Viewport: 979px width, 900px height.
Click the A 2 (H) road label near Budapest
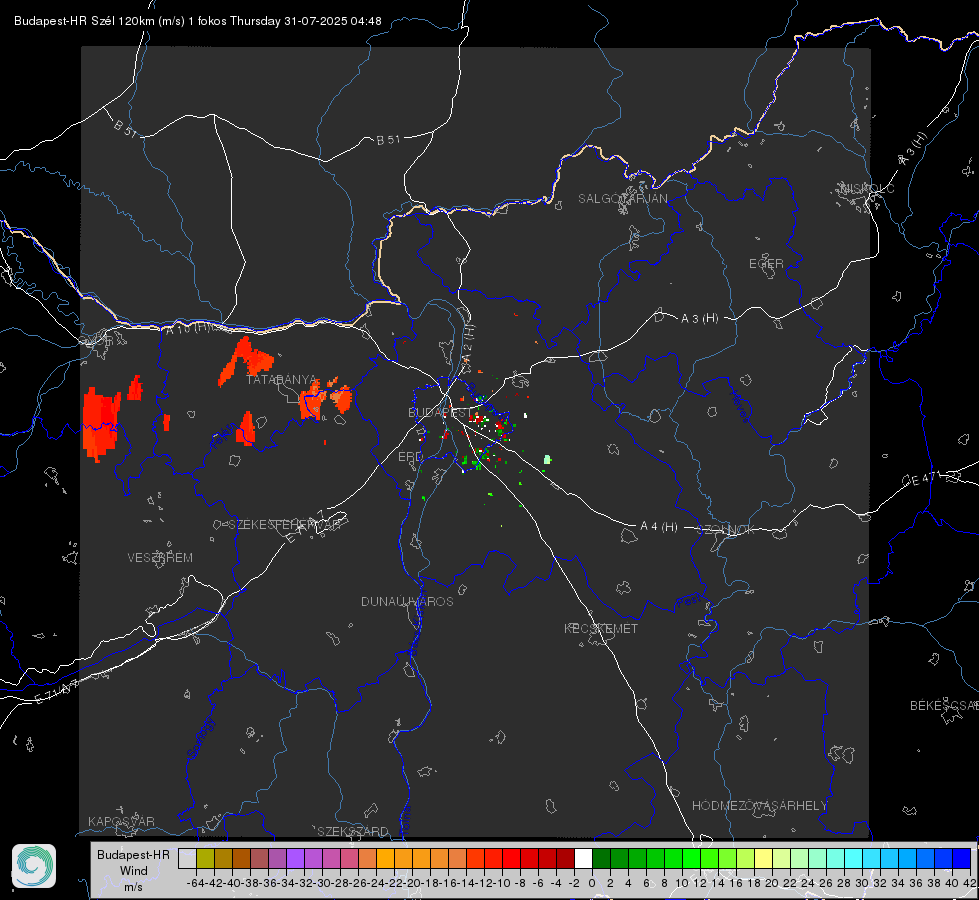click(468, 340)
